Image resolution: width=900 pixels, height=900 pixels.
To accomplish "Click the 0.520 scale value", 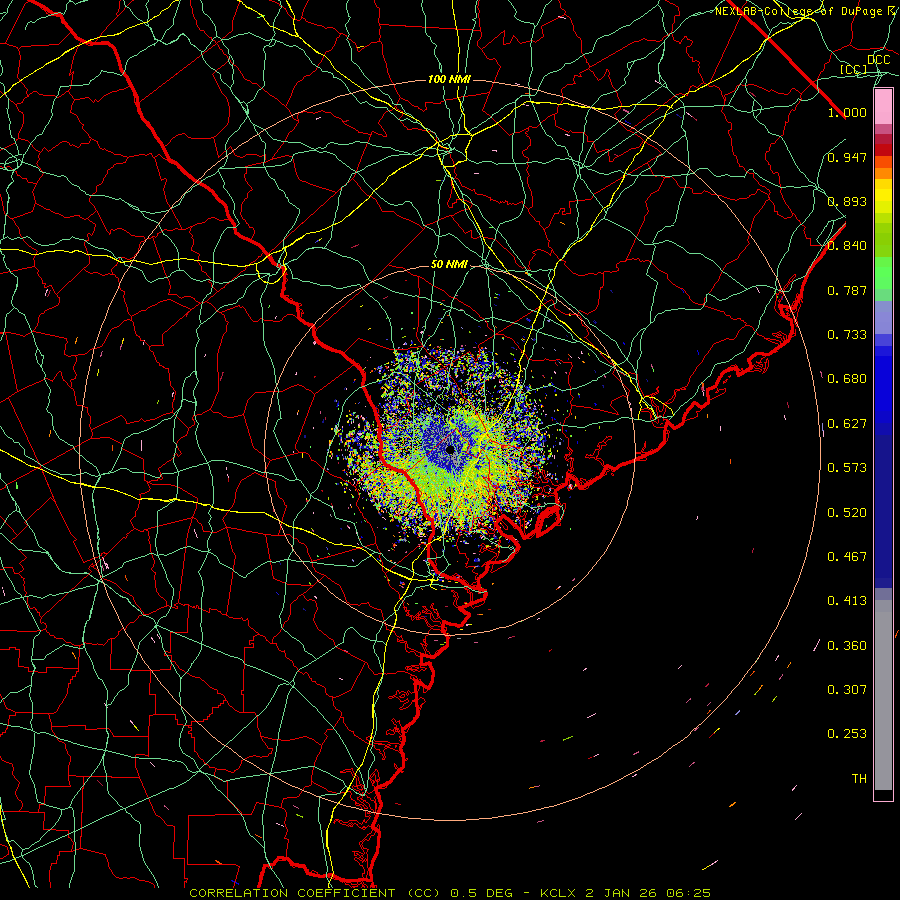I will [847, 513].
